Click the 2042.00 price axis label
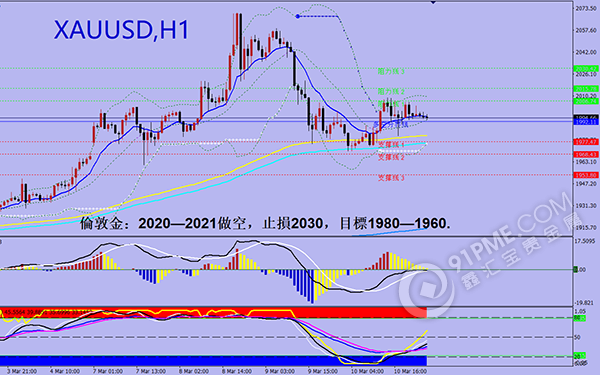Screen dimensions: 600x375 (x=586, y=52)
